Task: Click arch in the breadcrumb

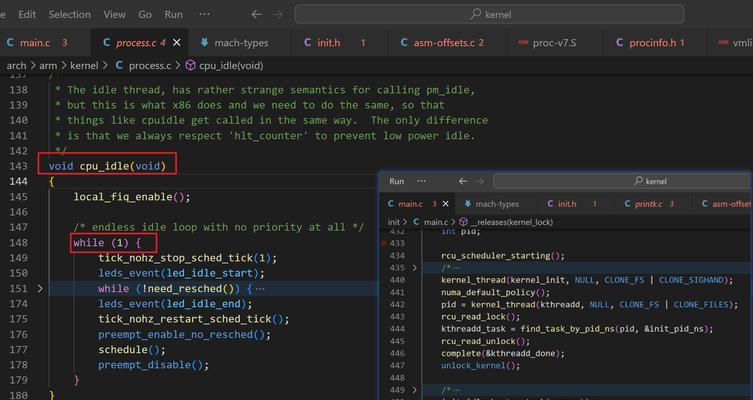Action: pos(16,65)
